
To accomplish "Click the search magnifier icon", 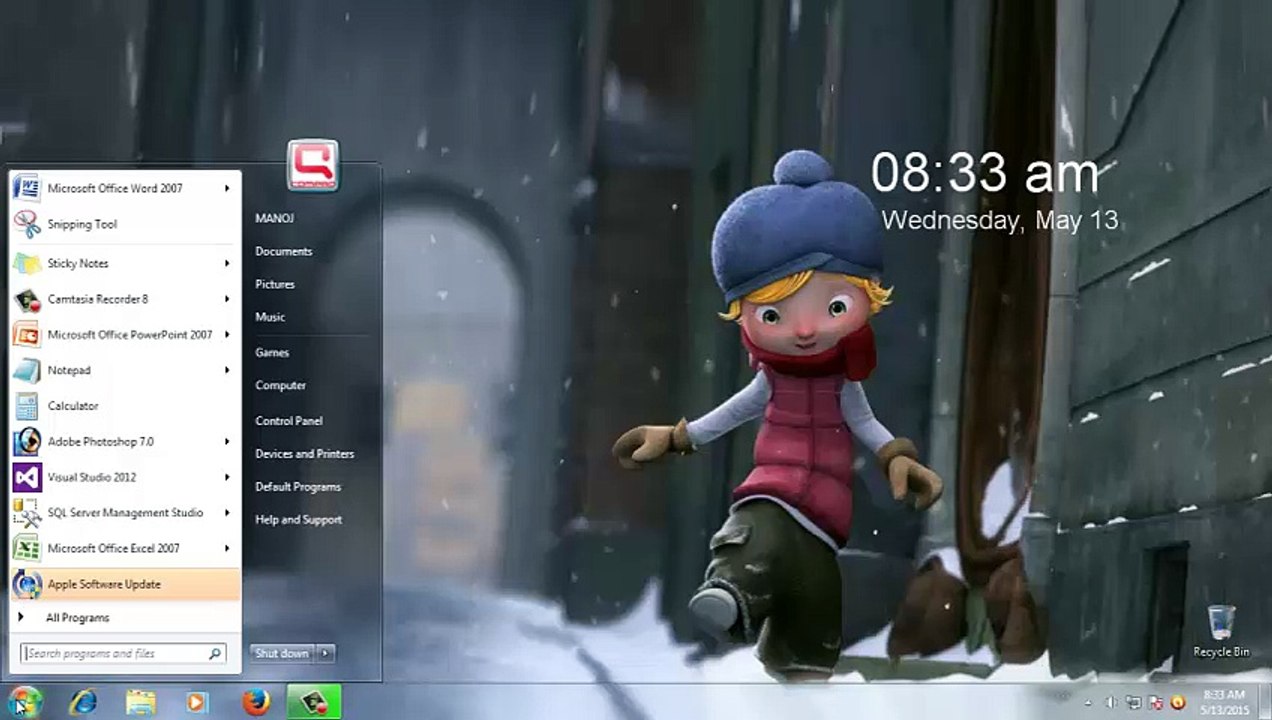I will point(214,654).
